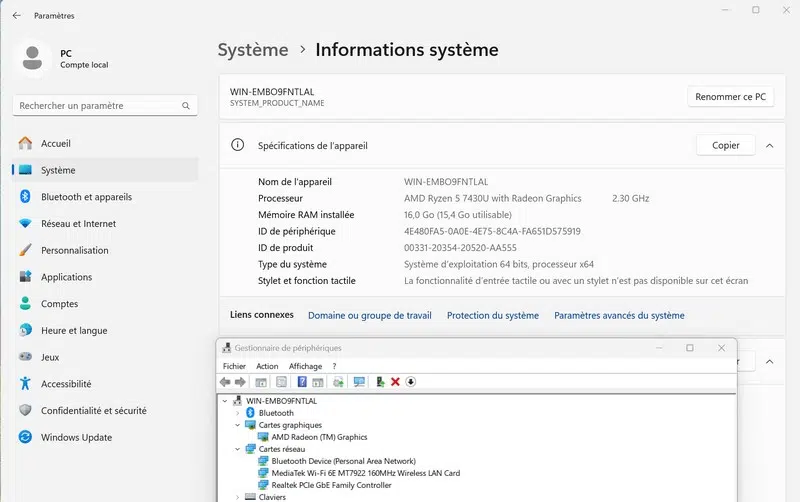800x502 pixels.
Task: Click the red X uninstall device icon
Action: 395,382
